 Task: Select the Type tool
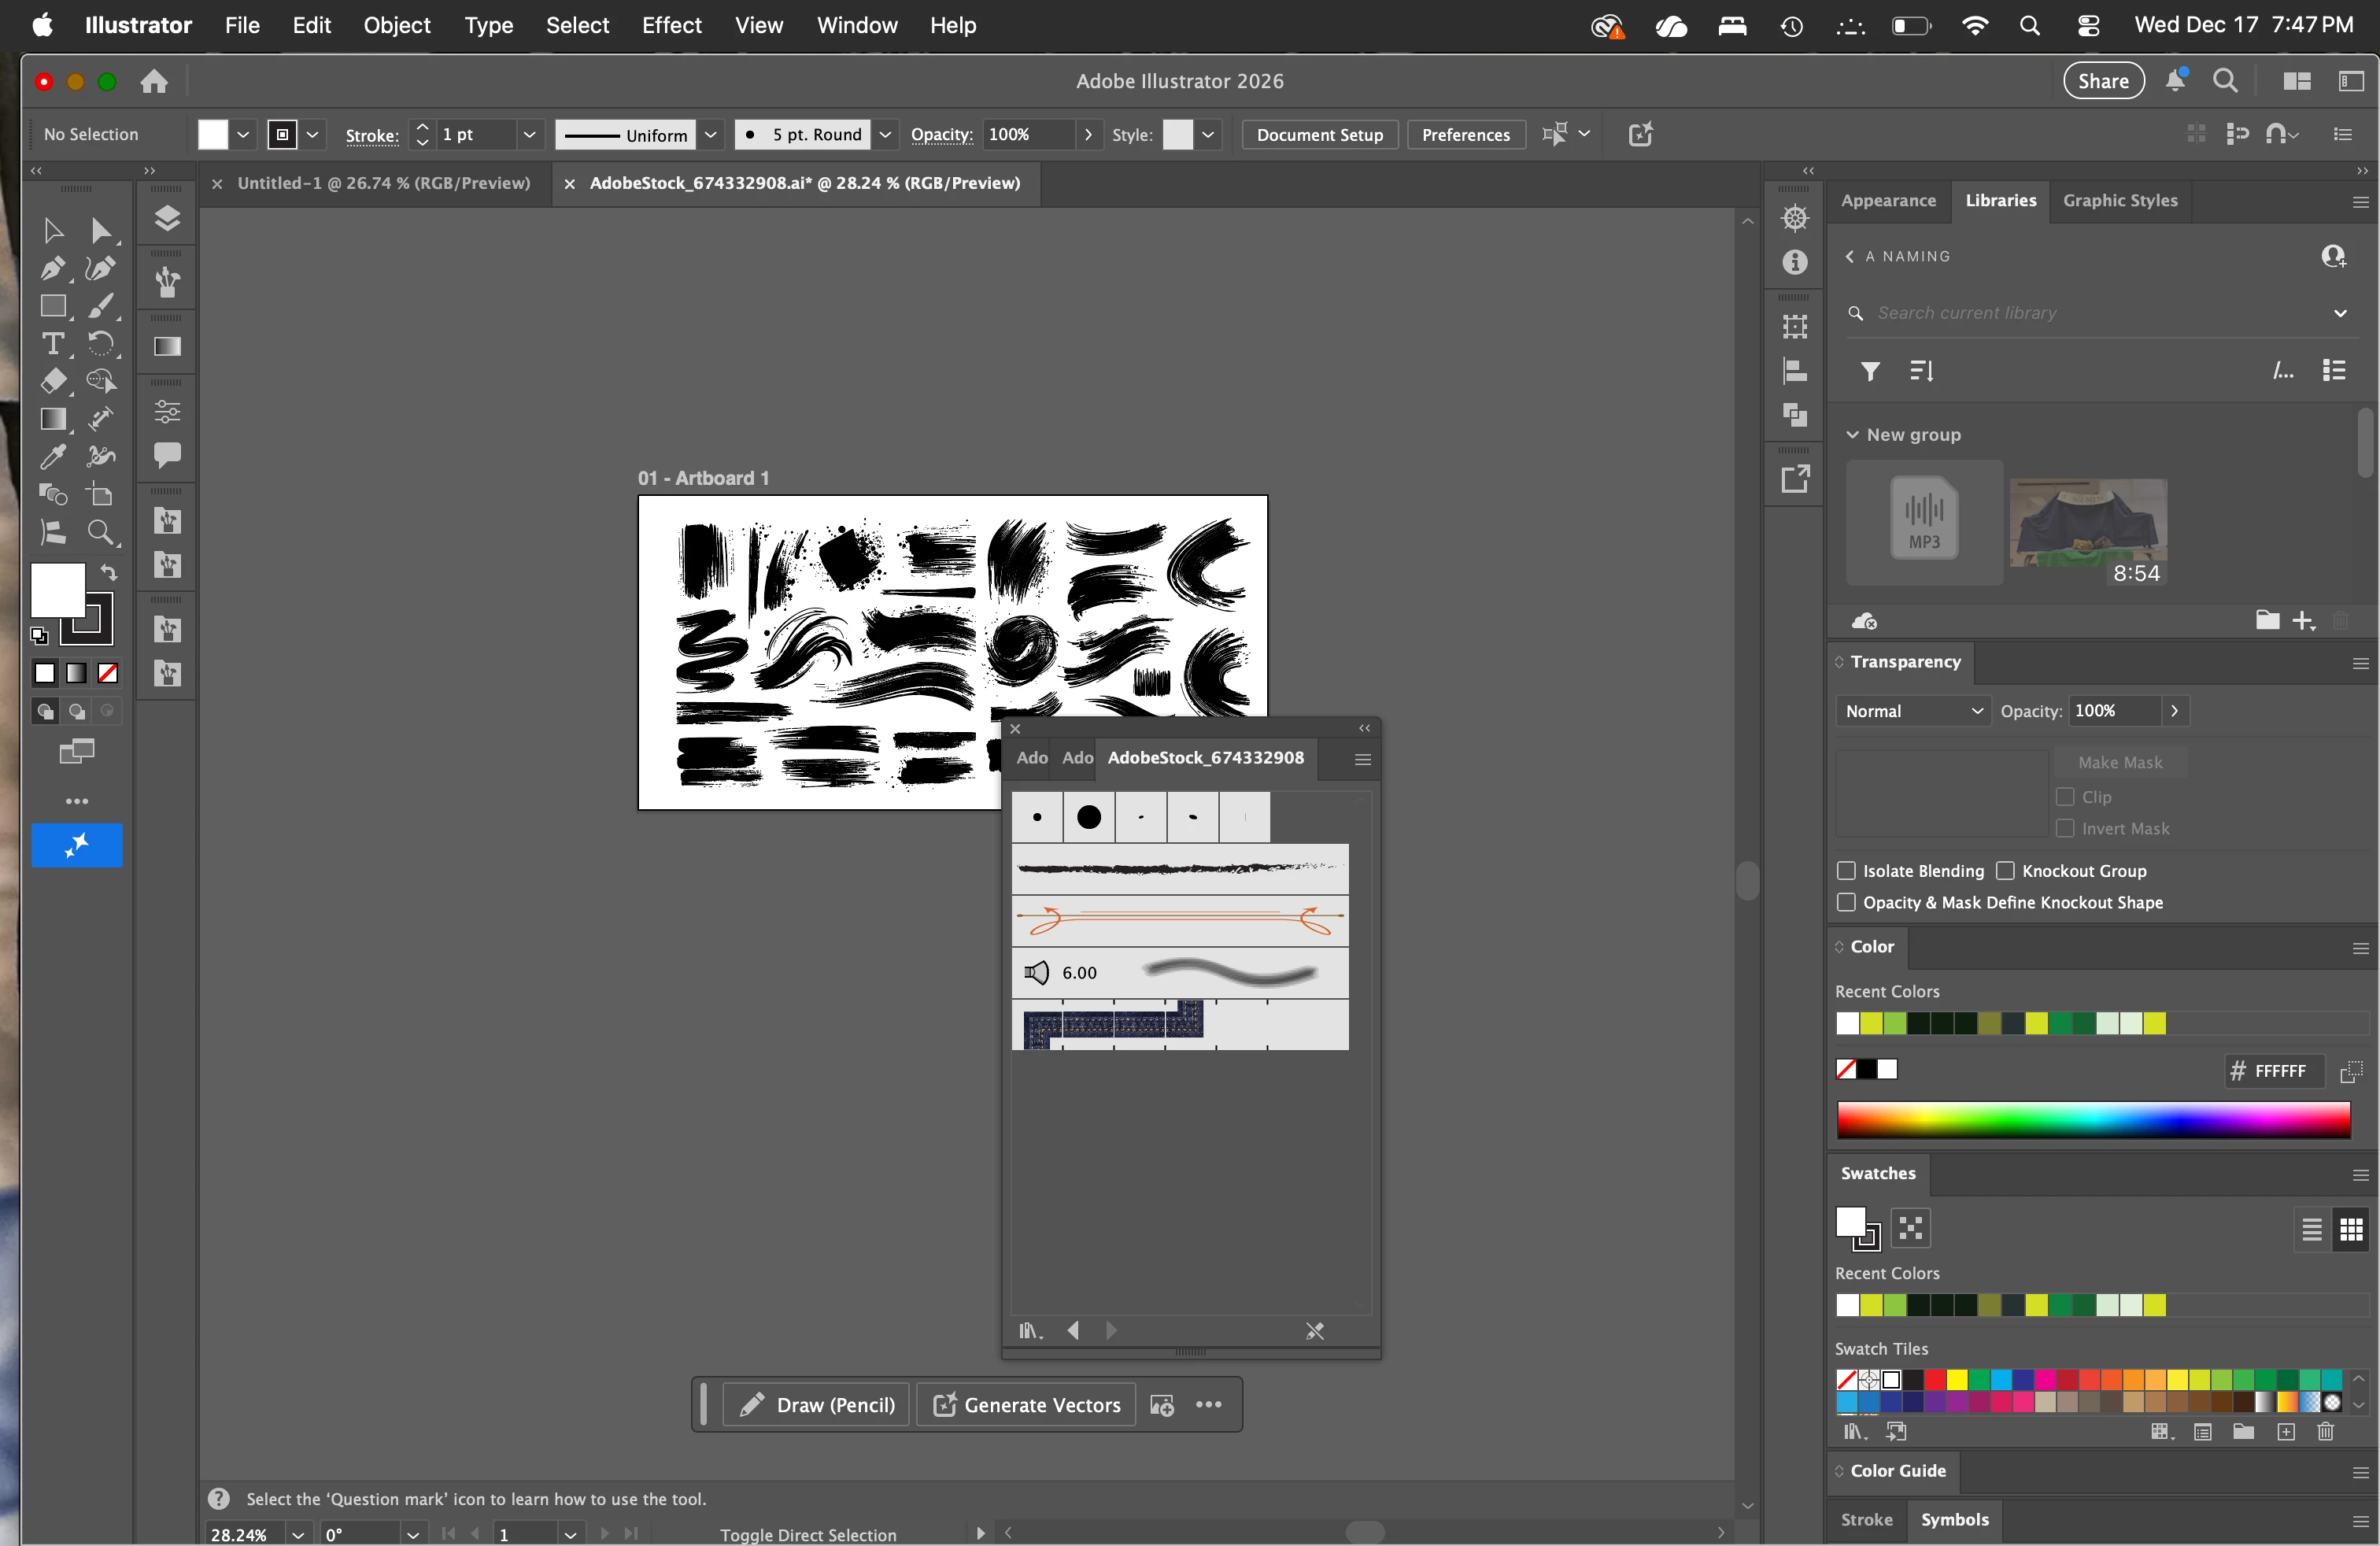(x=53, y=344)
